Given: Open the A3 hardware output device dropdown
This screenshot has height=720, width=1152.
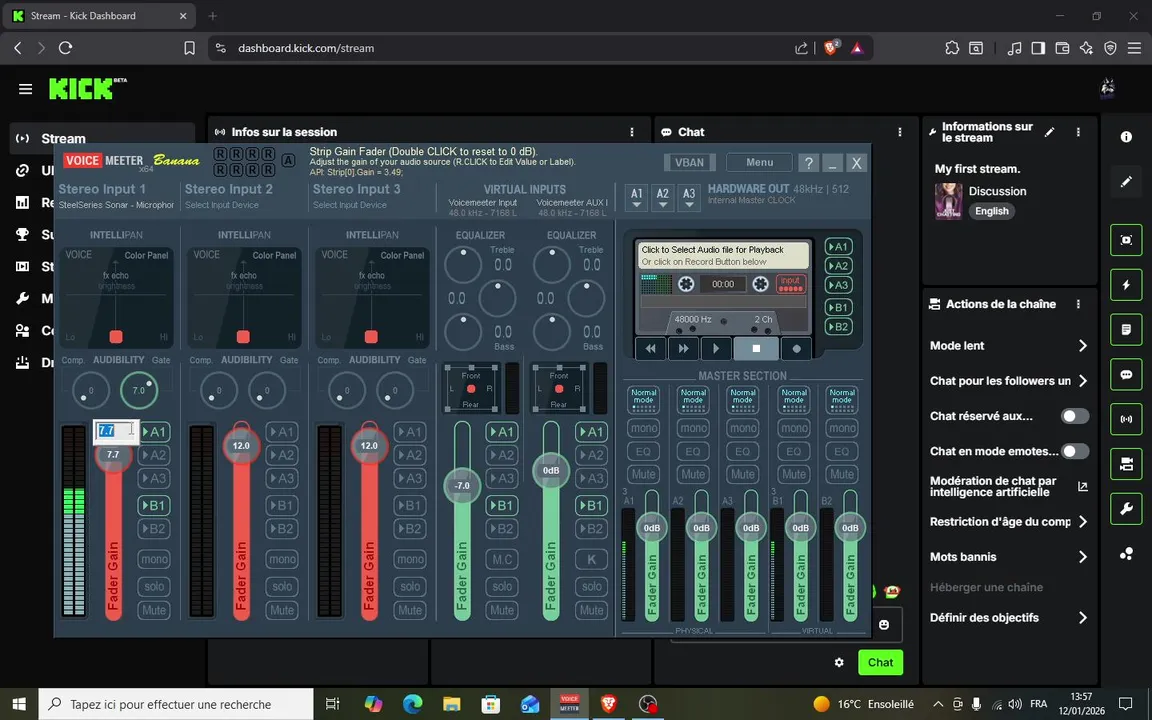Looking at the screenshot, I should tap(688, 198).
